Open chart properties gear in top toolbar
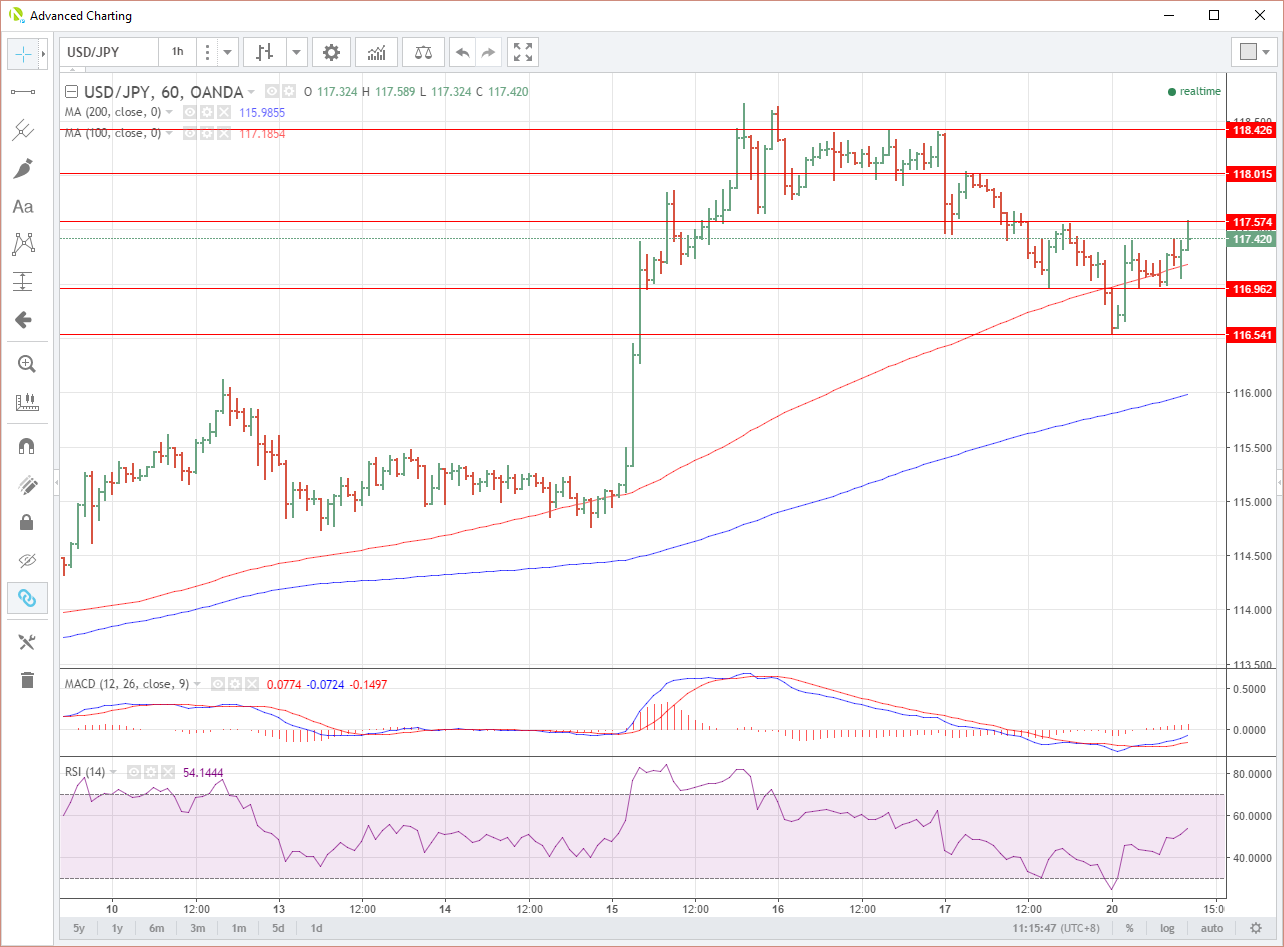 click(x=331, y=52)
